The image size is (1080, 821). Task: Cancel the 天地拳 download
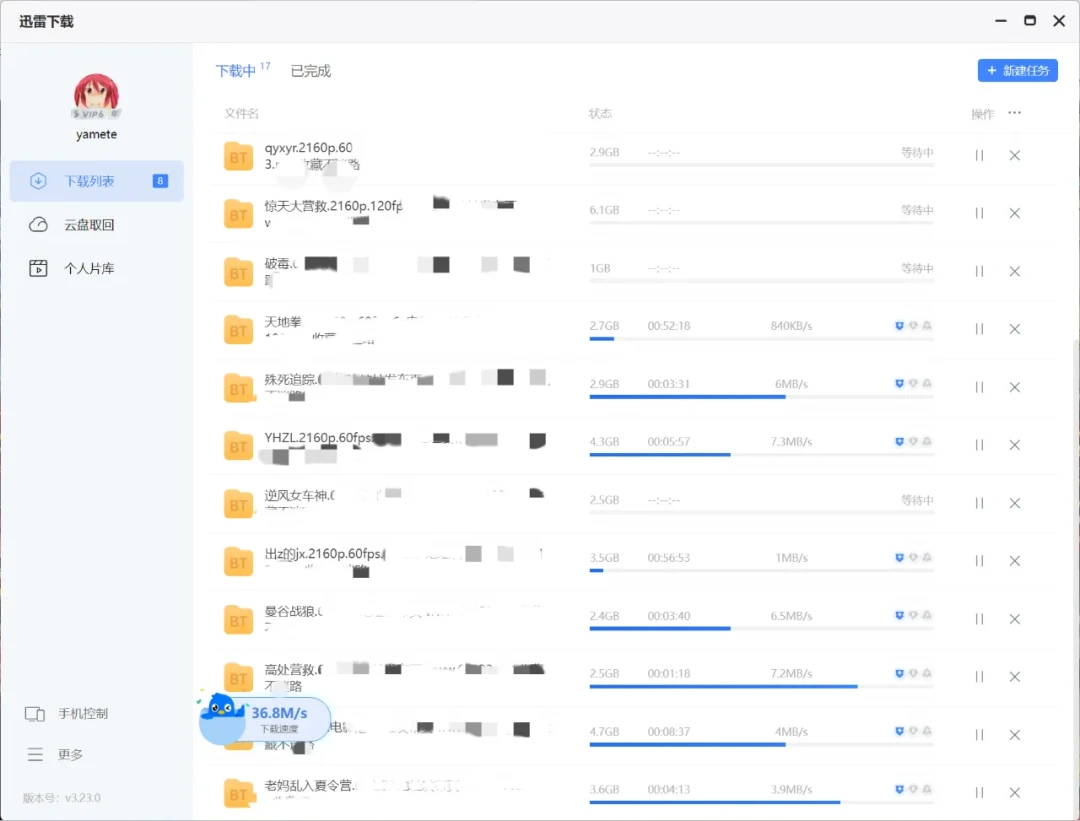(x=1015, y=329)
